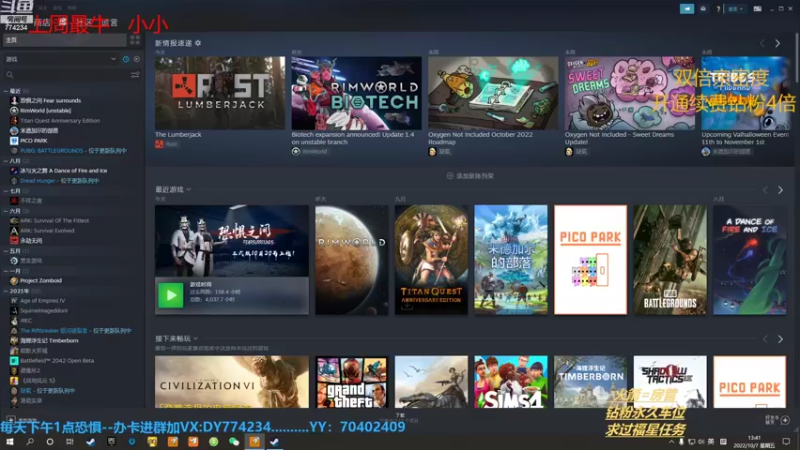Click the Project Zomboid game icon
Screen dimensions: 800x450
point(14,281)
